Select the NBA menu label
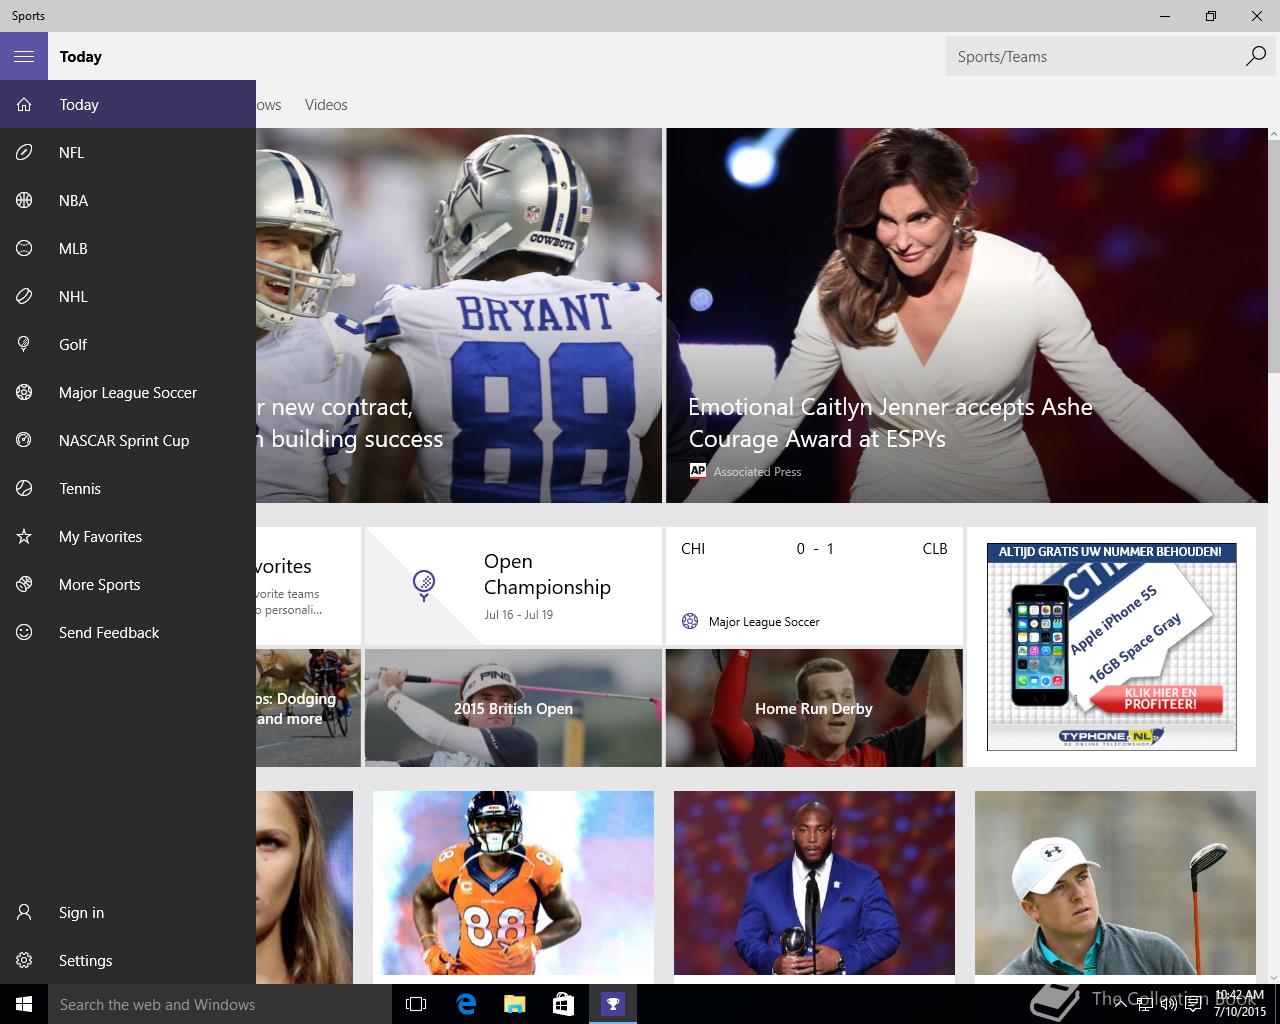The height and width of the screenshot is (1024, 1280). click(x=73, y=200)
